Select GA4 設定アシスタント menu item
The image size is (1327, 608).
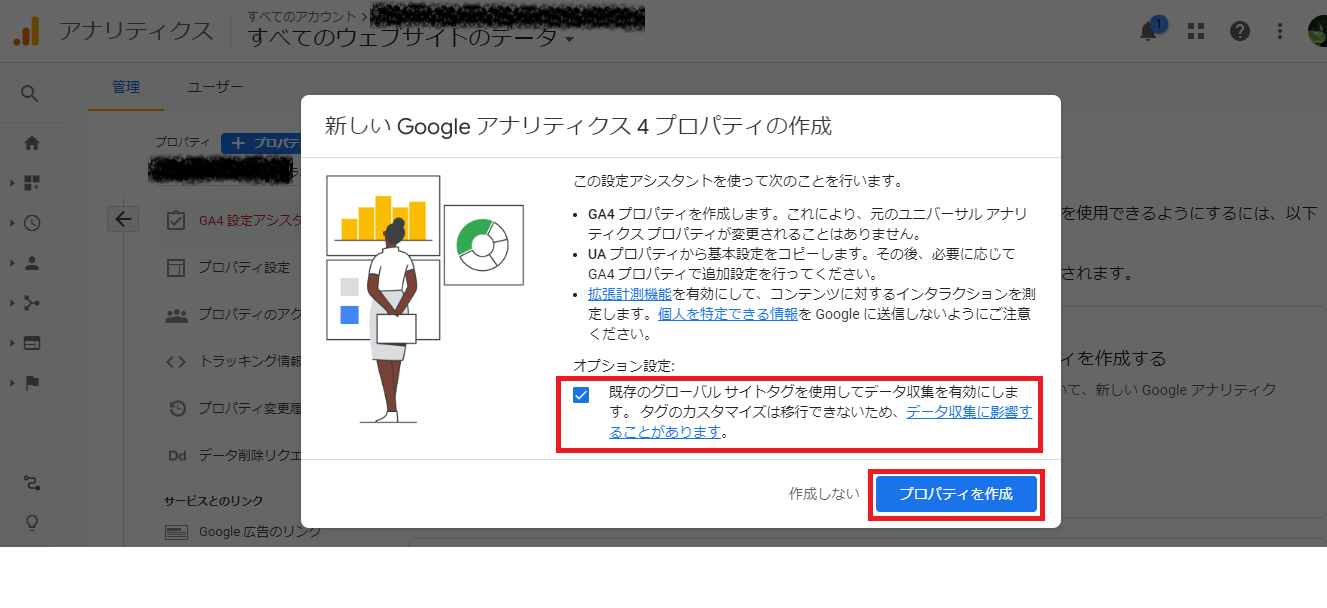(x=231, y=221)
